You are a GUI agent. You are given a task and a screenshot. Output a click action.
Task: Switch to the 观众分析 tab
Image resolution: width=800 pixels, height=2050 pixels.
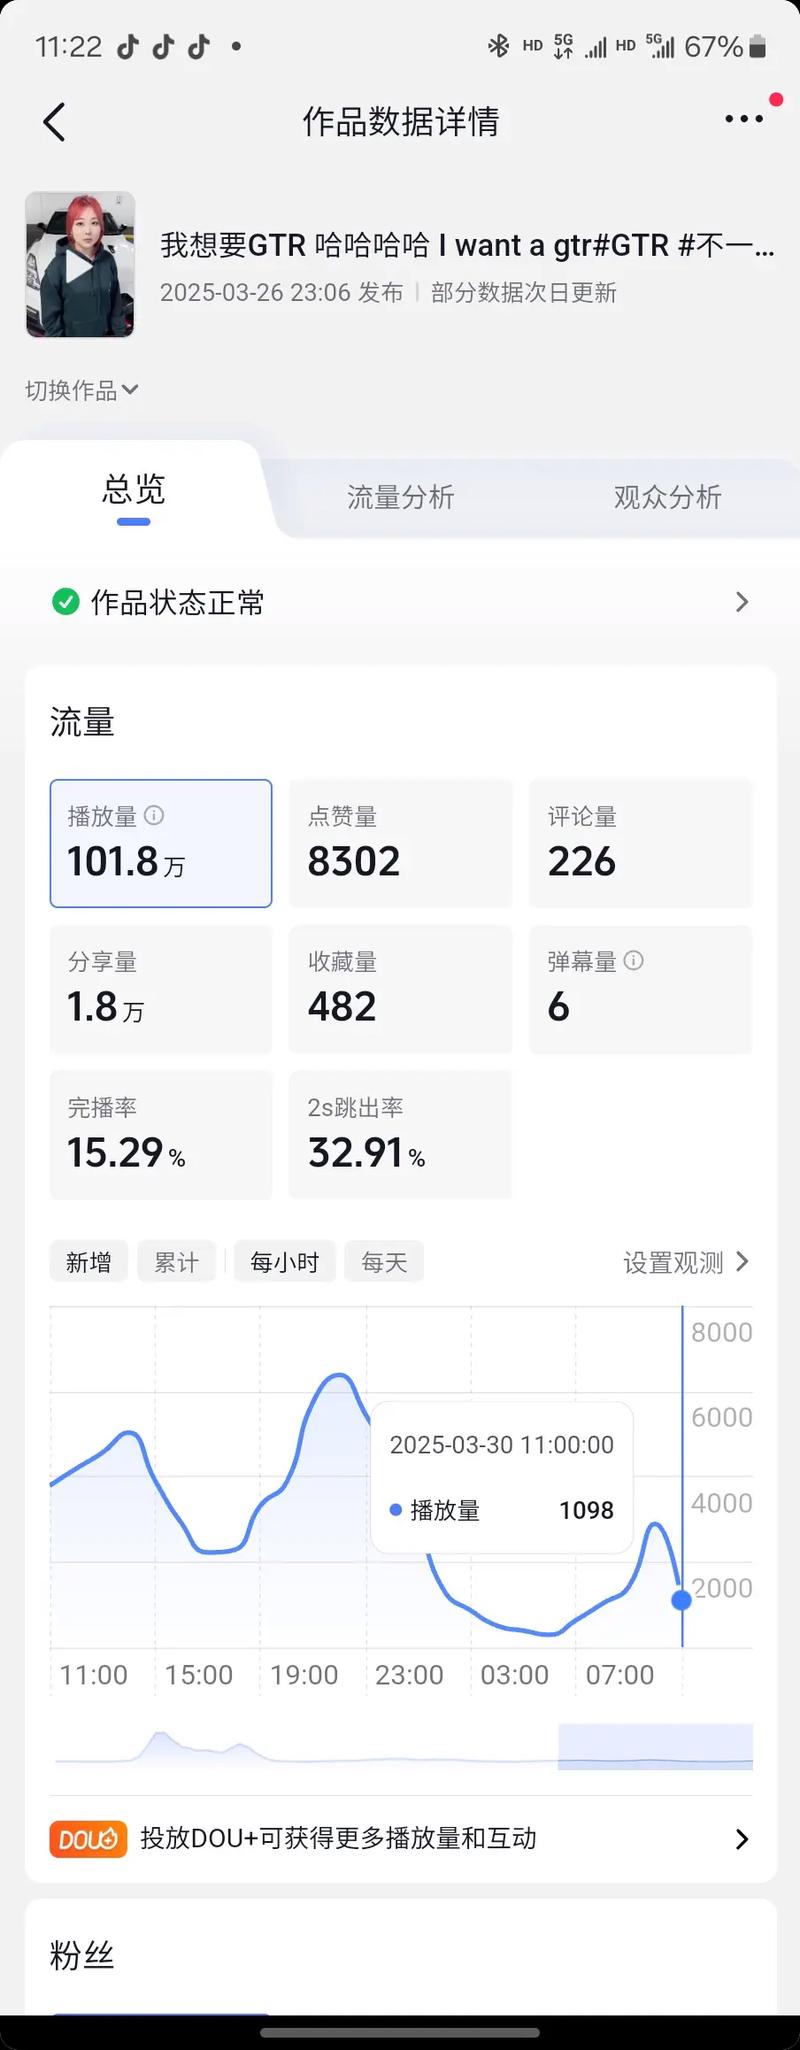tap(667, 497)
